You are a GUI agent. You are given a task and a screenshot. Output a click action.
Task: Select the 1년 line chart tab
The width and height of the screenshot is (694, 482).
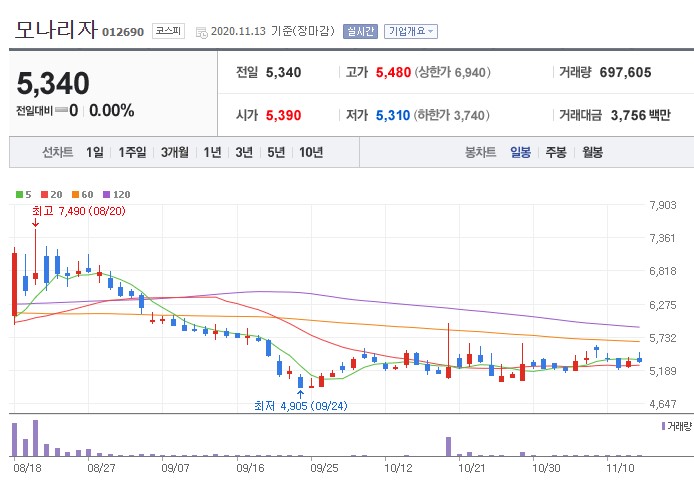212,152
